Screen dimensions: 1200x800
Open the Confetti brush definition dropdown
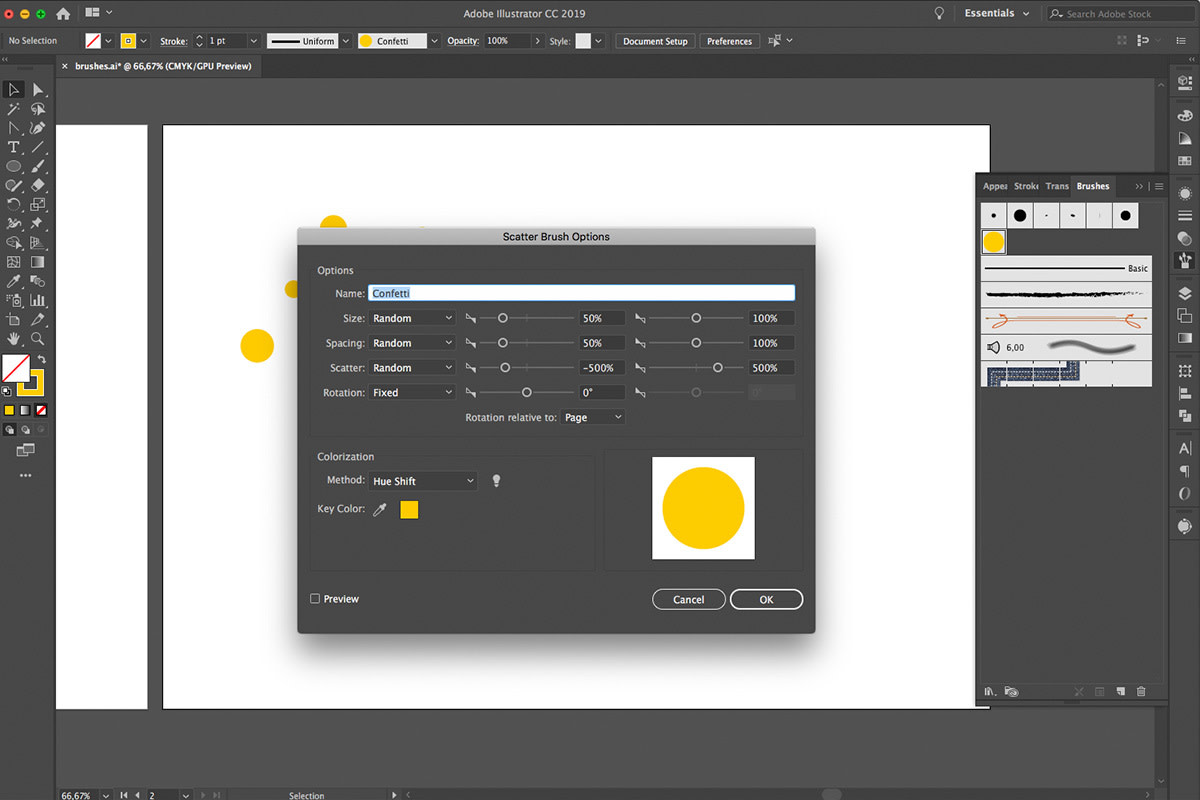pyautogui.click(x=434, y=41)
